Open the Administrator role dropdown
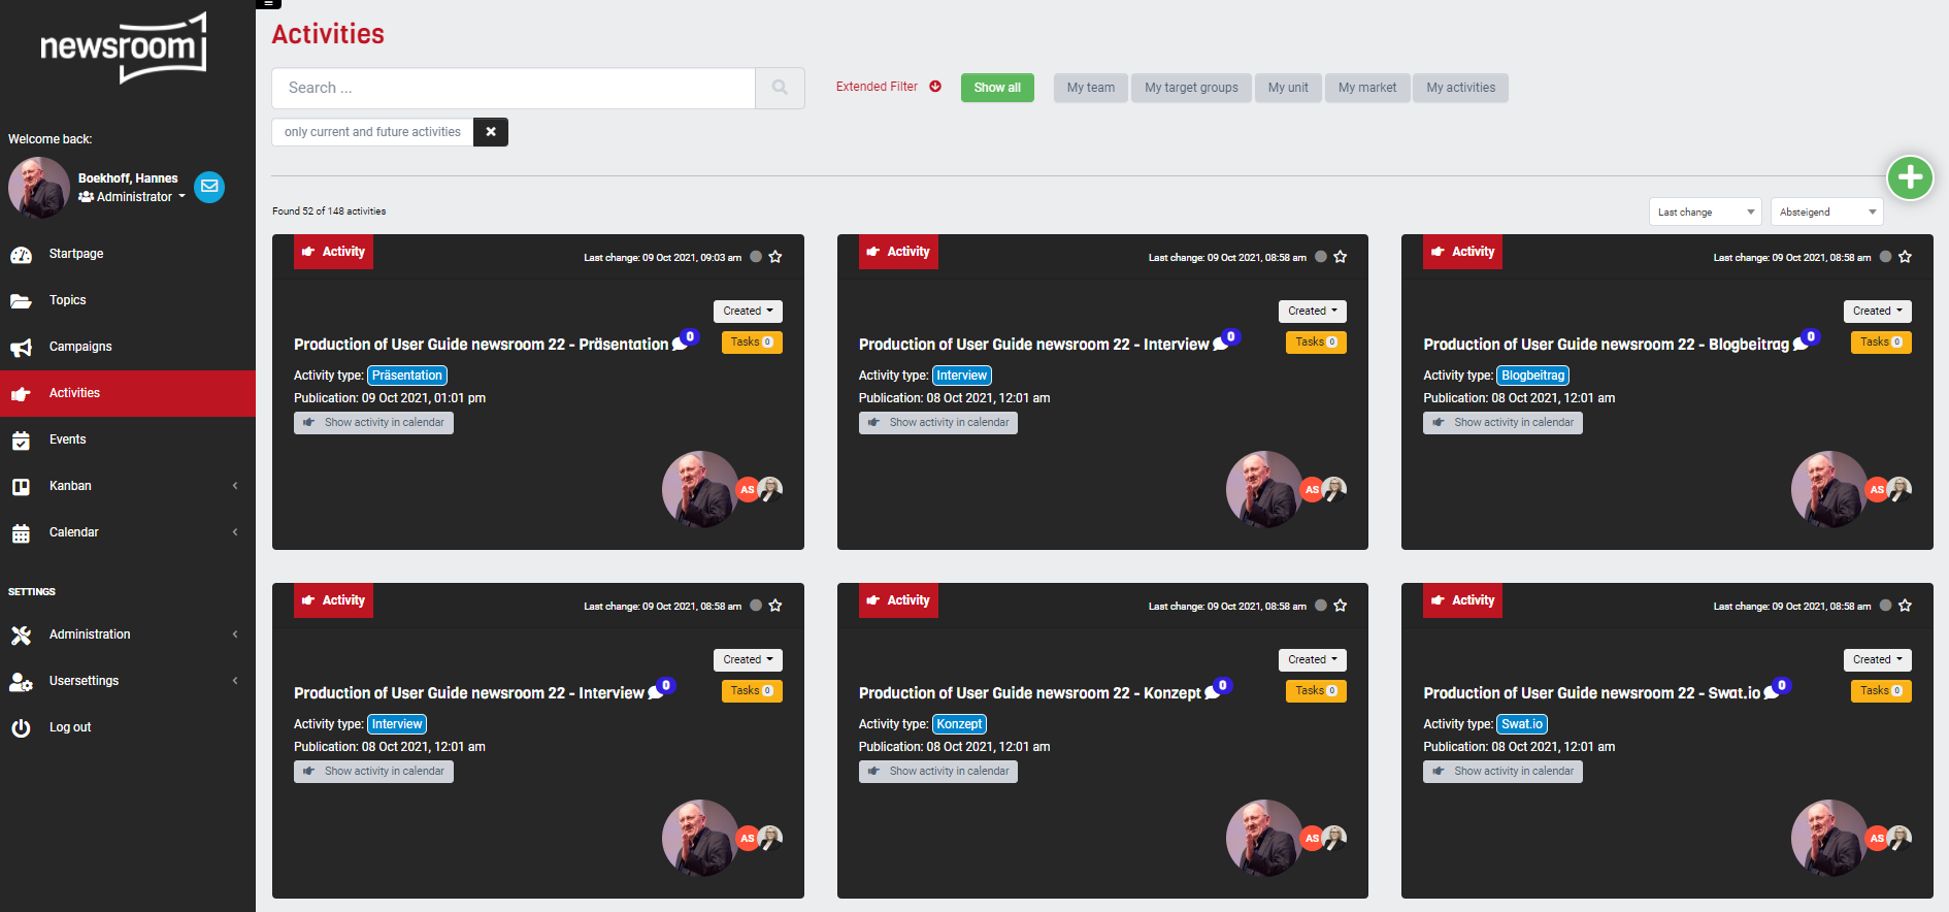The image size is (1949, 912). coord(132,197)
